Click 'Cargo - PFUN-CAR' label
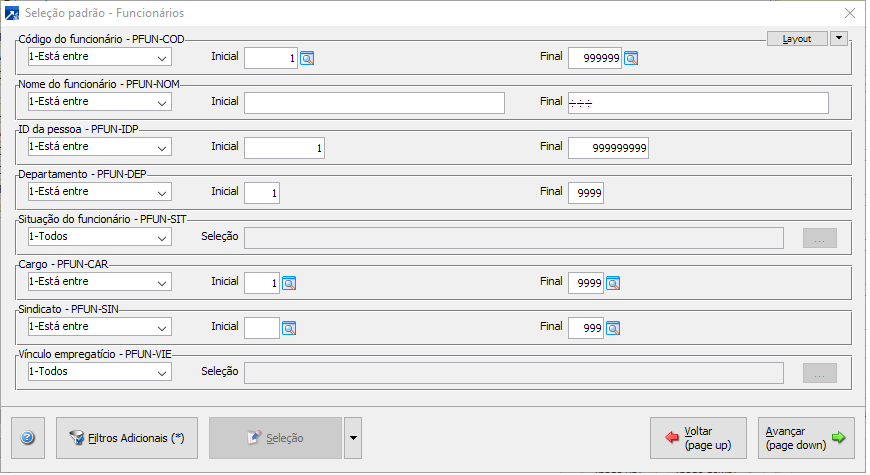This screenshot has width=870, height=475. tap(63, 264)
